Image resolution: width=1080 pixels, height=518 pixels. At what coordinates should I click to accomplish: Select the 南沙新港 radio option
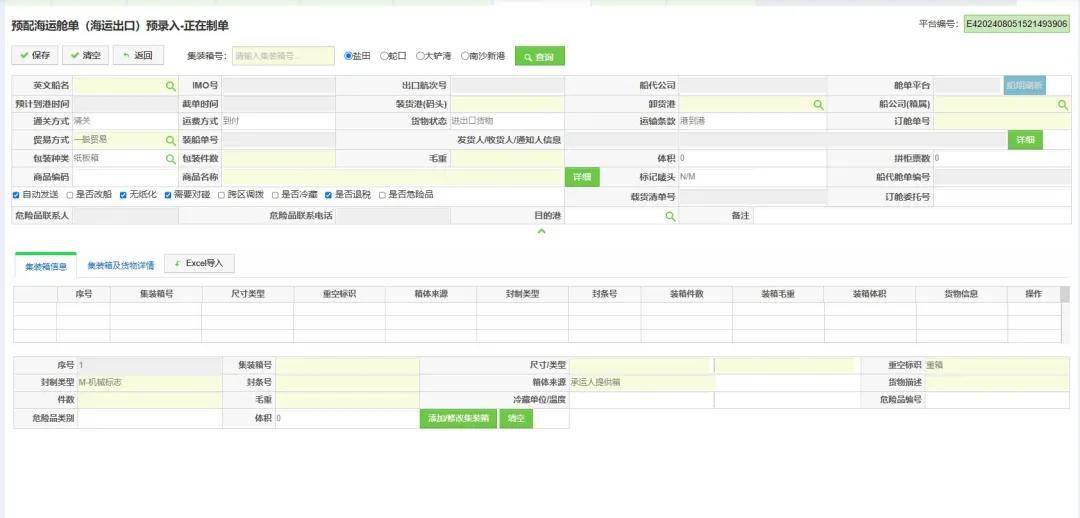pyautogui.click(x=464, y=56)
